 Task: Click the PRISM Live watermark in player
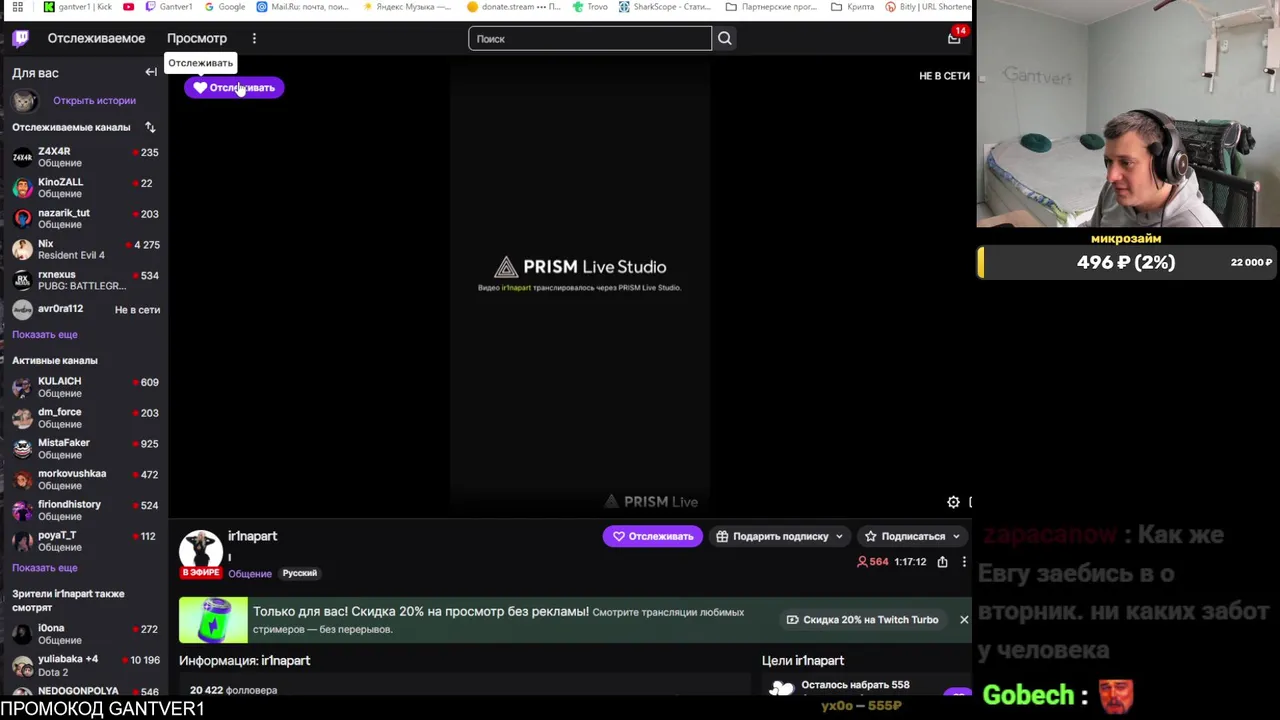coord(651,502)
